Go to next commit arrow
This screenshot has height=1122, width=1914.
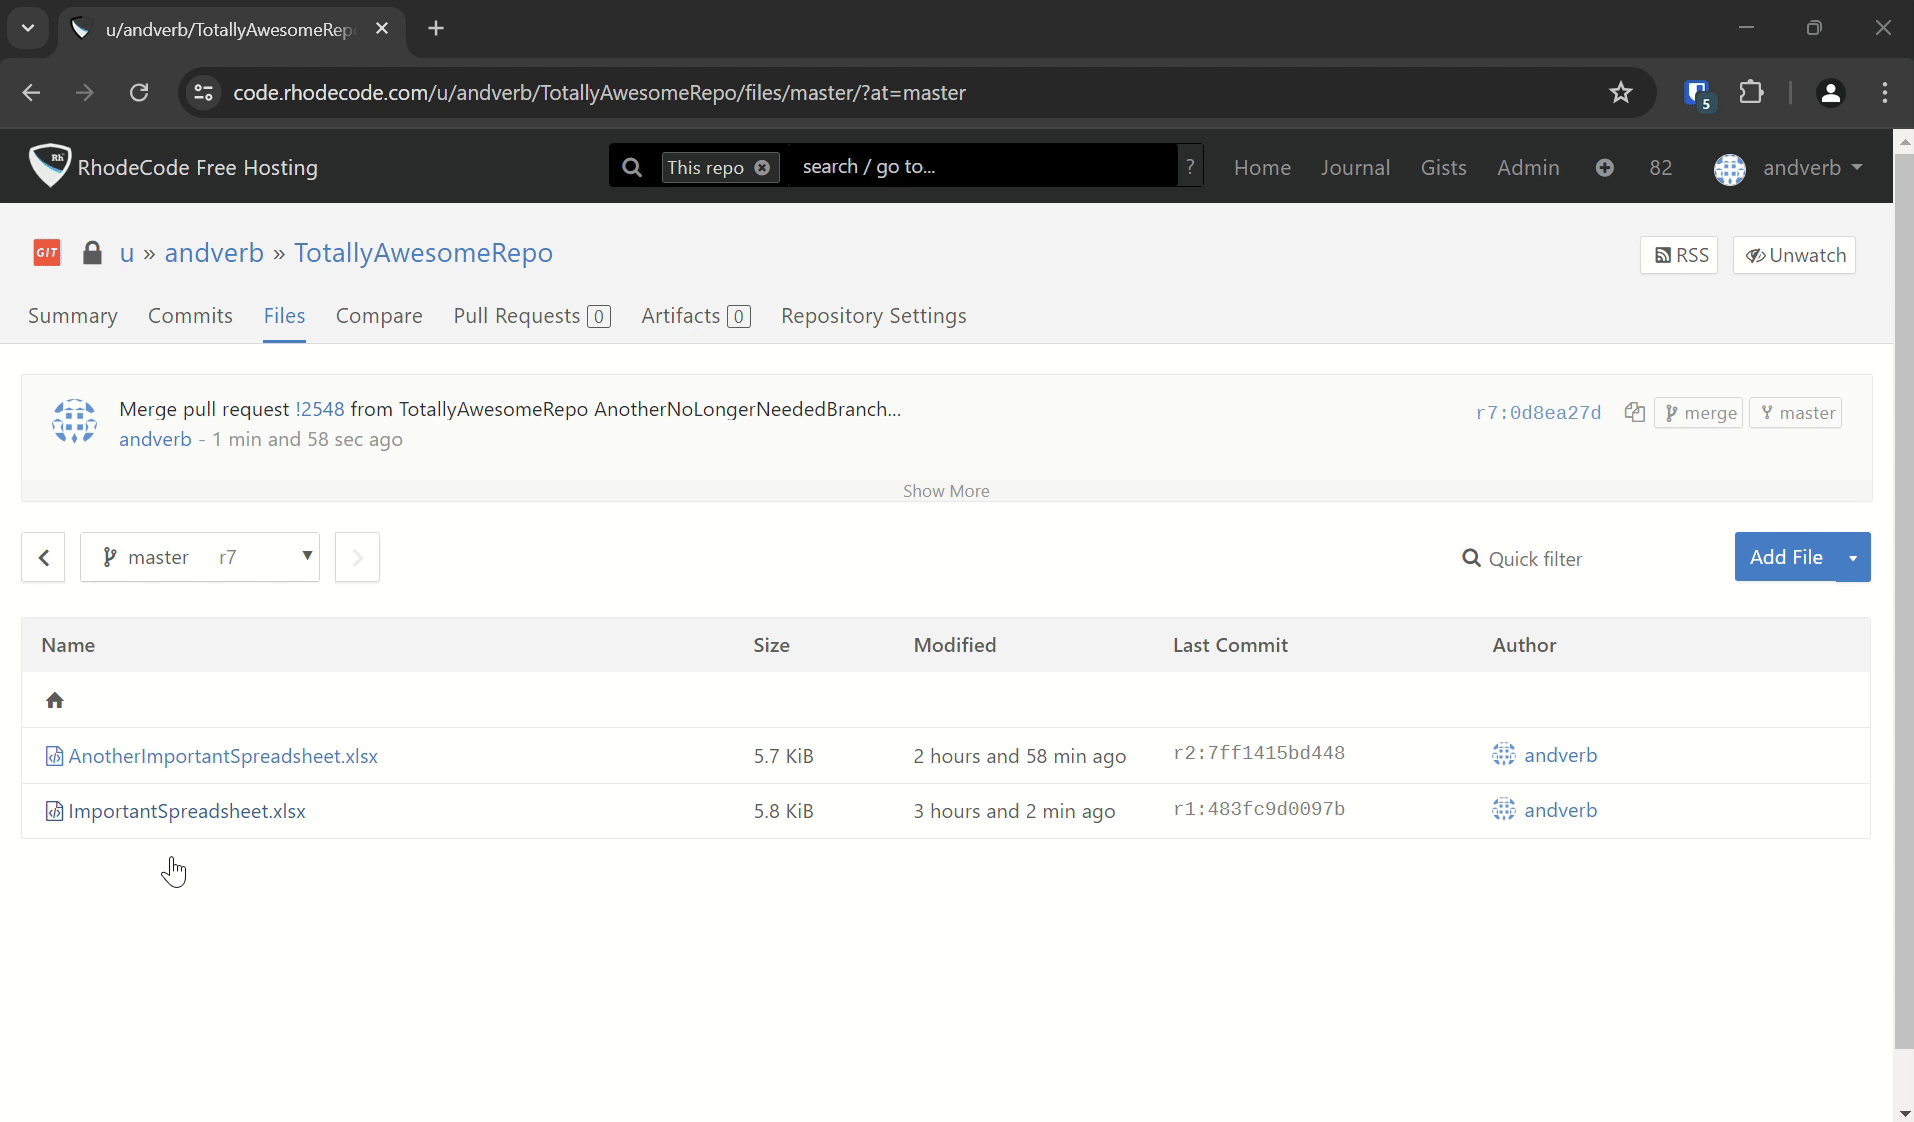click(357, 557)
